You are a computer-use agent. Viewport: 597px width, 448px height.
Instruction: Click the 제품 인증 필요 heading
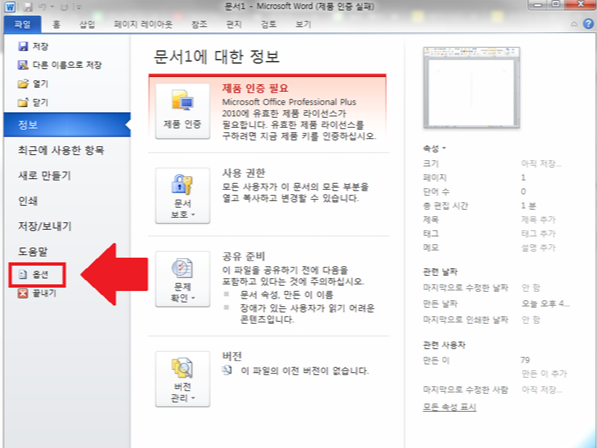click(x=255, y=89)
